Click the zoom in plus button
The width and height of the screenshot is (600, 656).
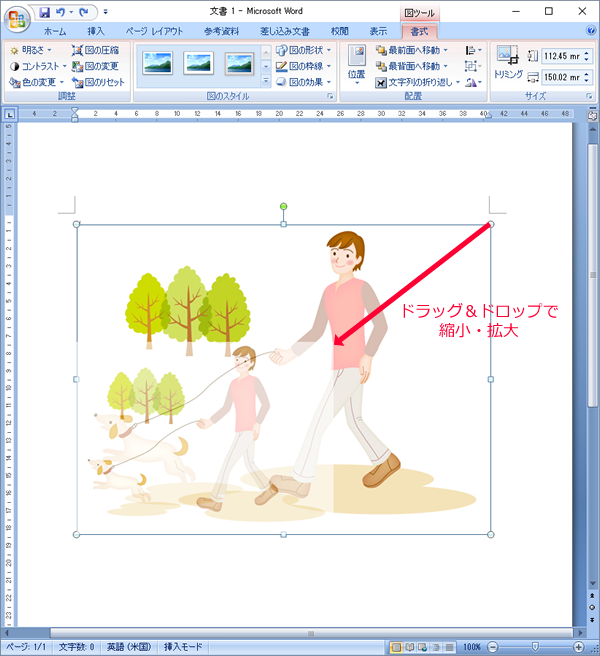(579, 647)
